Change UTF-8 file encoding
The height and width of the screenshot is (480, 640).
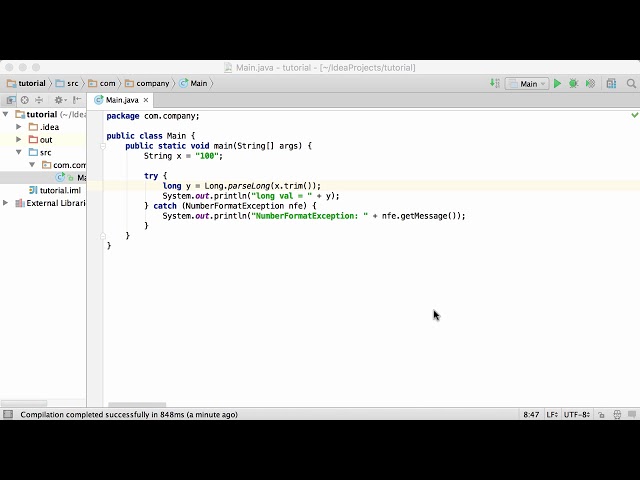click(577, 415)
